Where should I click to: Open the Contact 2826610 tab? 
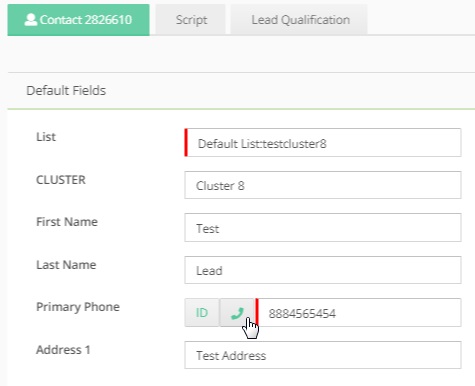coord(79,20)
